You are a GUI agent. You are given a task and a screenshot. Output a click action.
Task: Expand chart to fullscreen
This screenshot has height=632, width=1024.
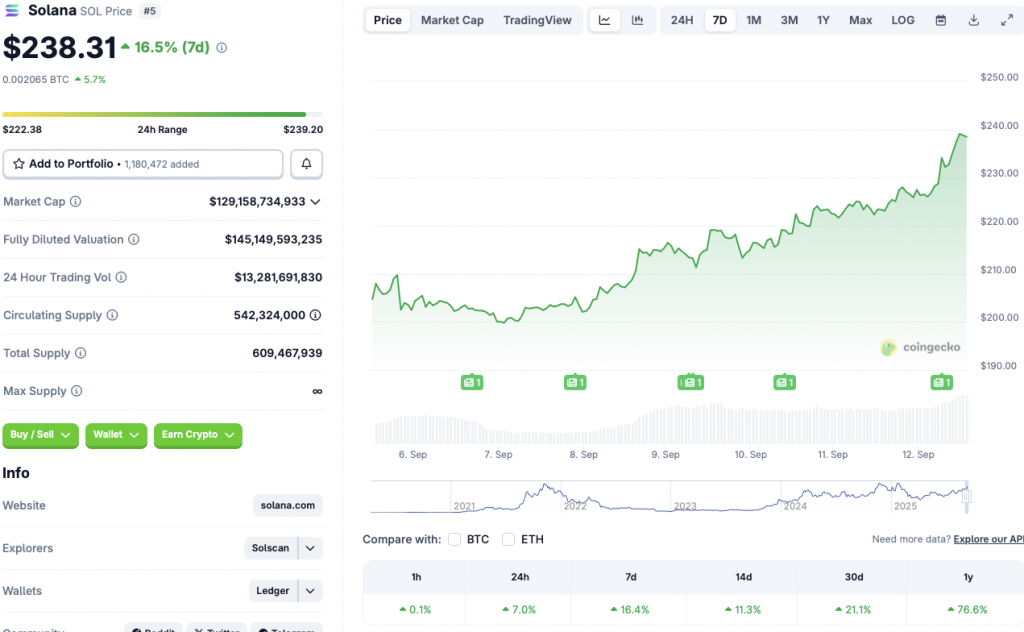tap(1007, 20)
